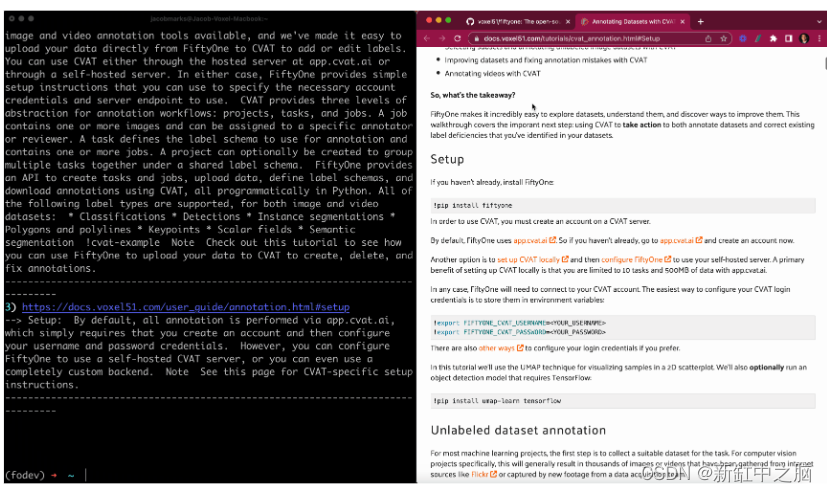Click 'So, what's the takeaway?' text

point(473,95)
